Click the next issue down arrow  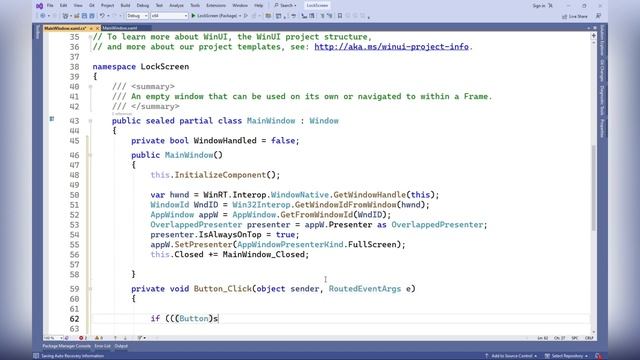(125, 338)
